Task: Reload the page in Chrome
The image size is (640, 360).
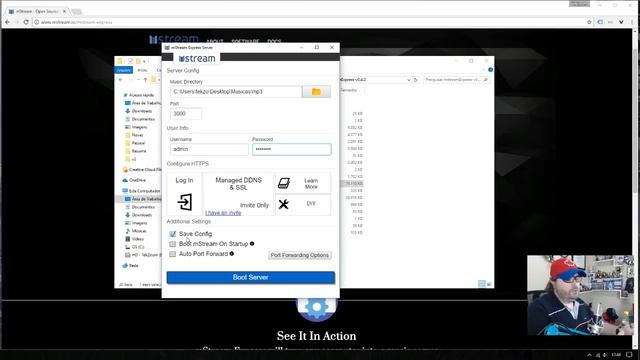Action: (26, 22)
